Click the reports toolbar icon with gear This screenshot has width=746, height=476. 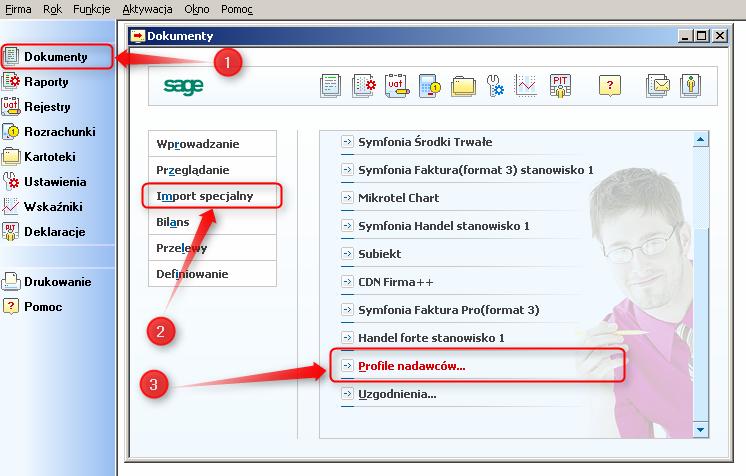pyautogui.click(x=364, y=86)
